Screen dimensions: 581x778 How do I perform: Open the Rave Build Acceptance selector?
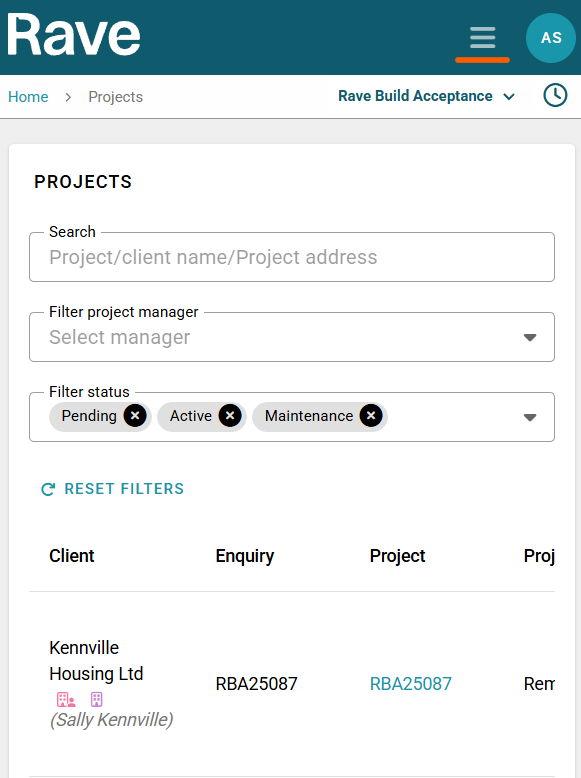[426, 96]
